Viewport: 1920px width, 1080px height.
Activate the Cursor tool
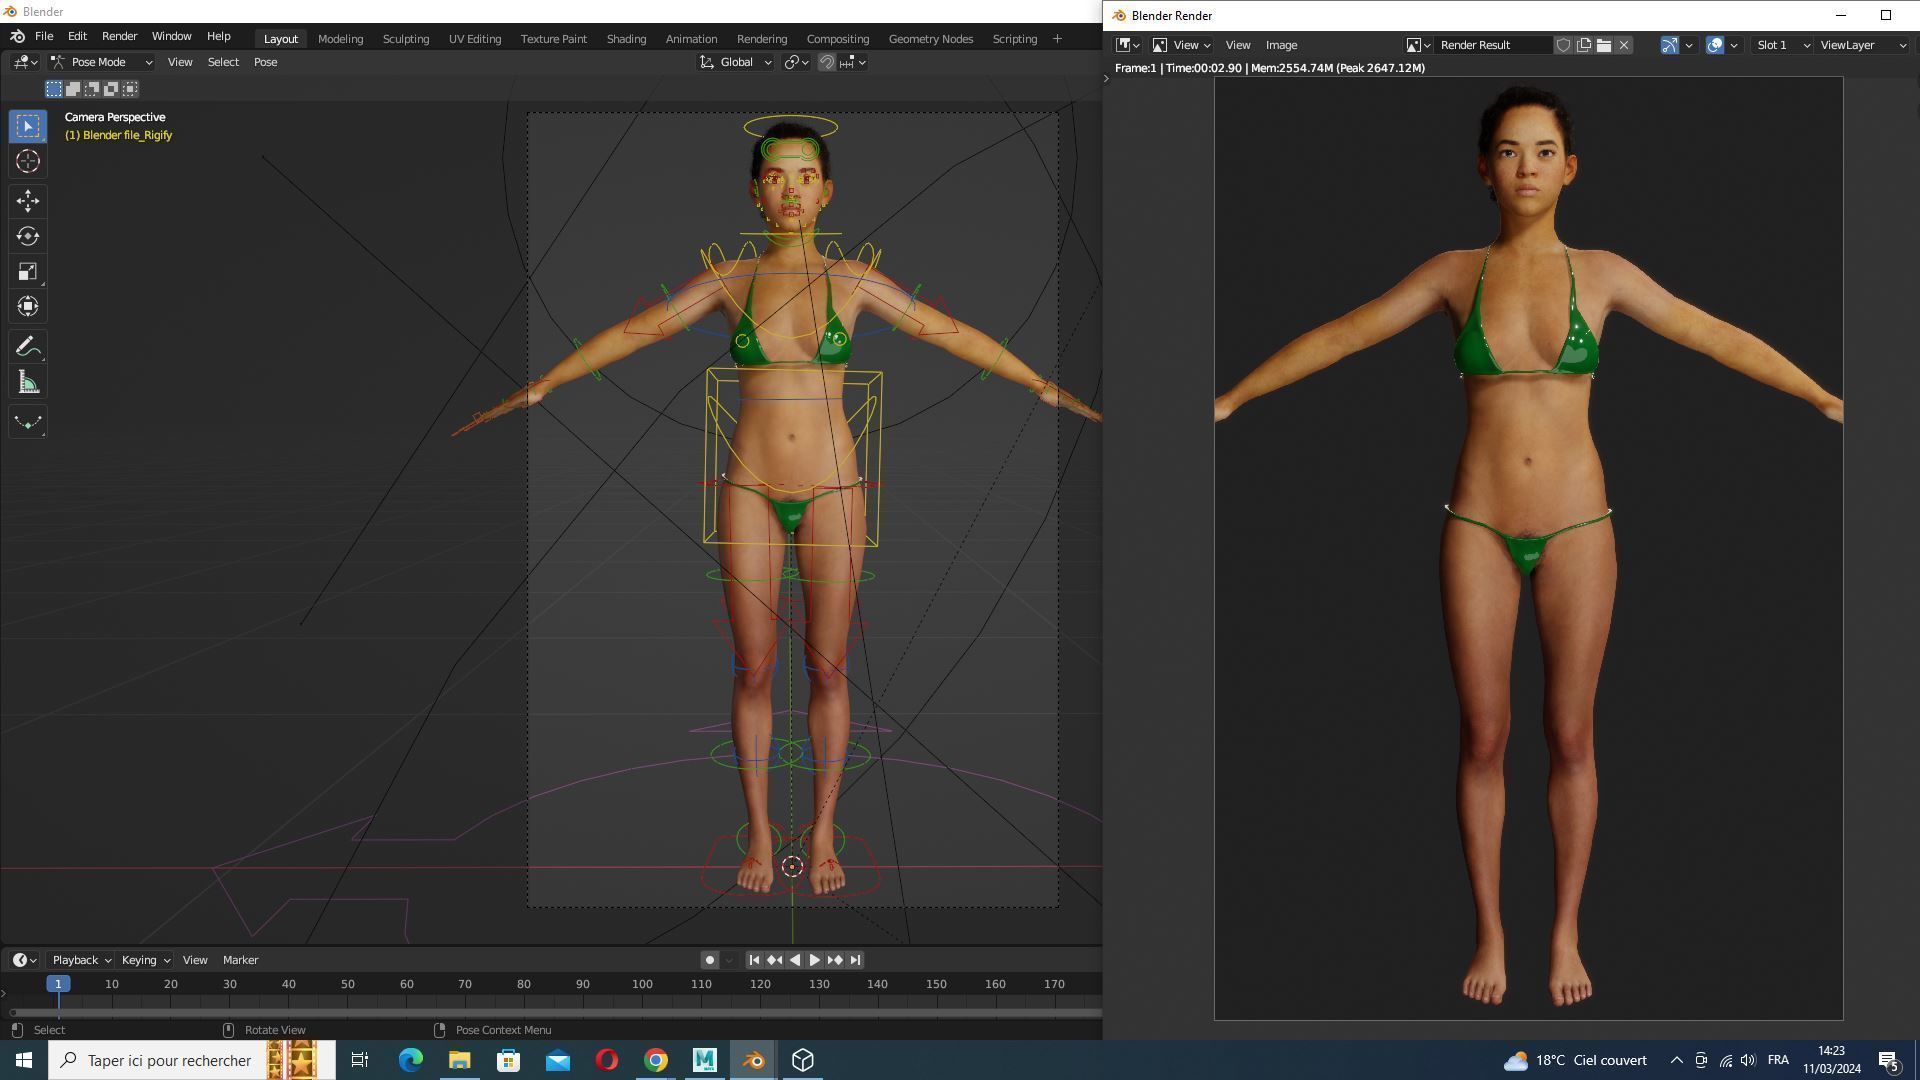(28, 161)
